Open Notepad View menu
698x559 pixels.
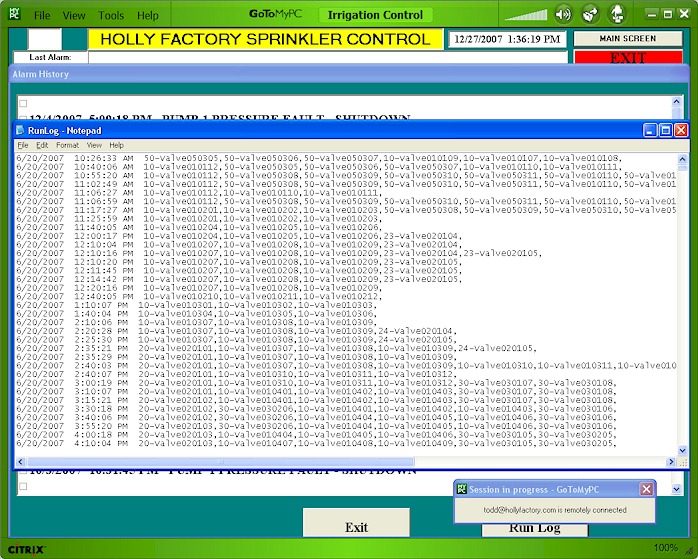tap(94, 145)
